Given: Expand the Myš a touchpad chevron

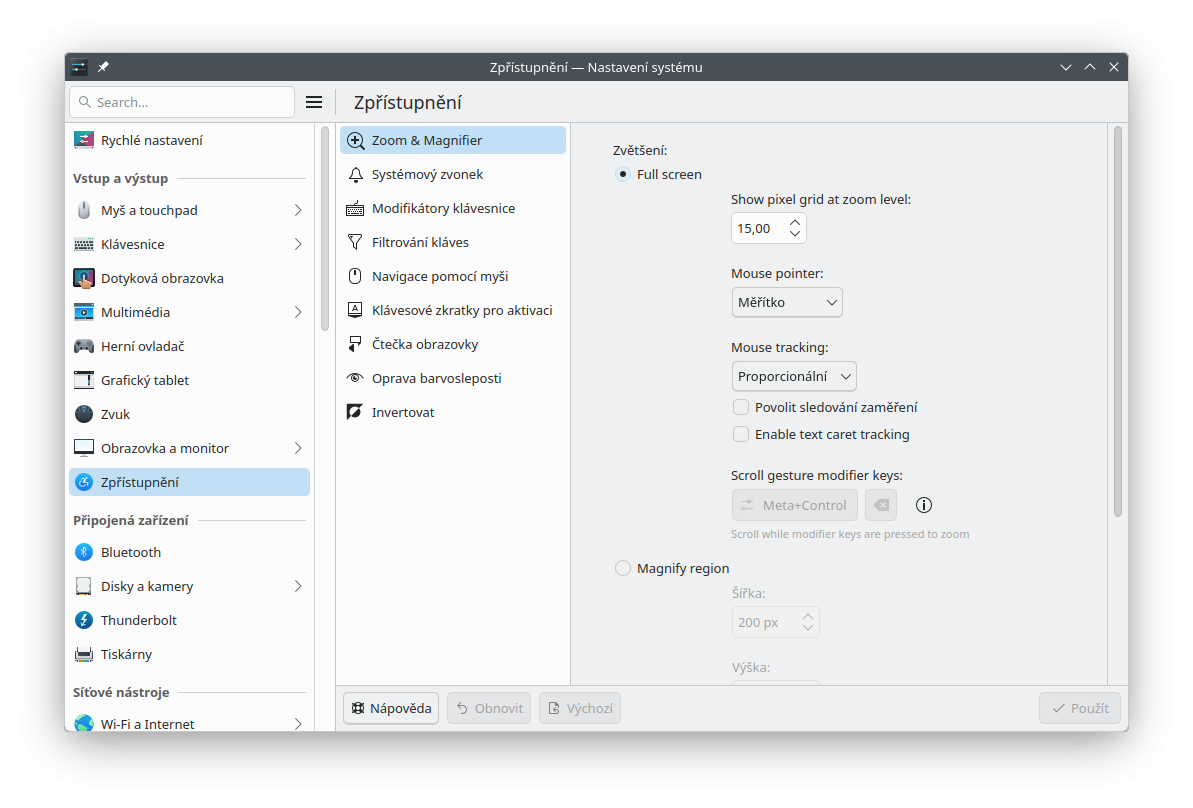Looking at the screenshot, I should (298, 210).
